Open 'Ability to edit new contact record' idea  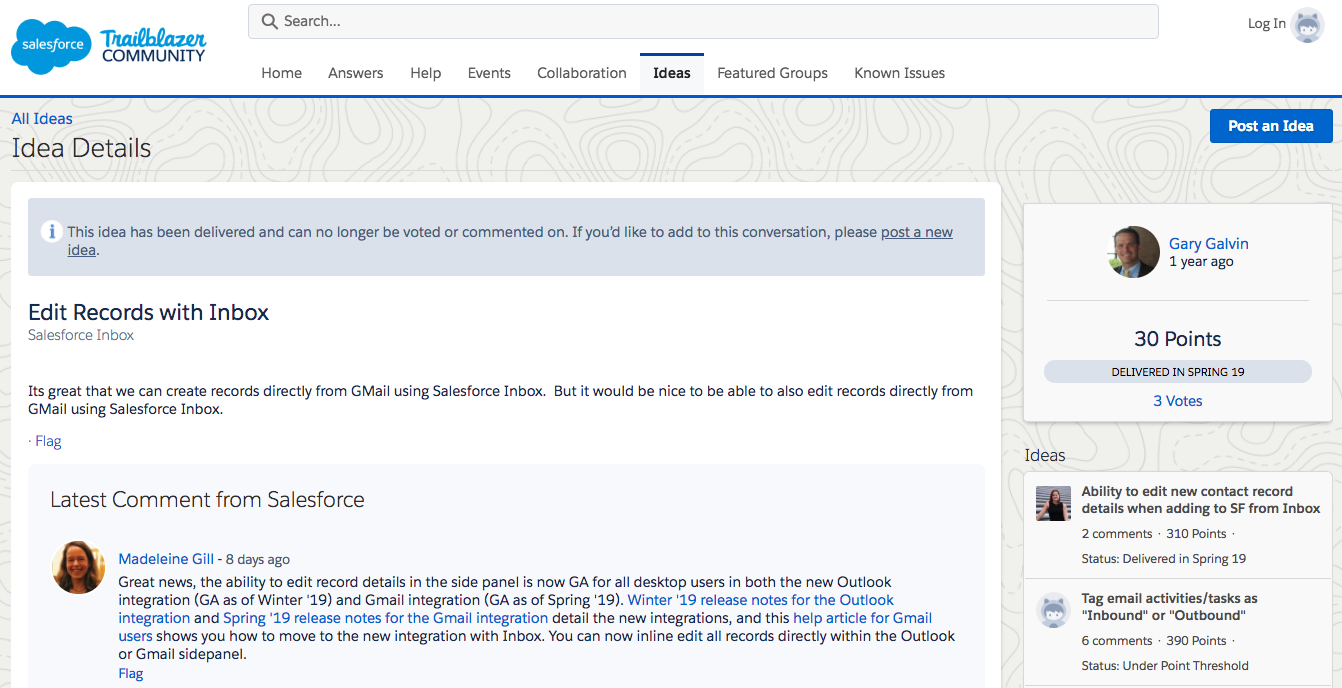[1201, 500]
